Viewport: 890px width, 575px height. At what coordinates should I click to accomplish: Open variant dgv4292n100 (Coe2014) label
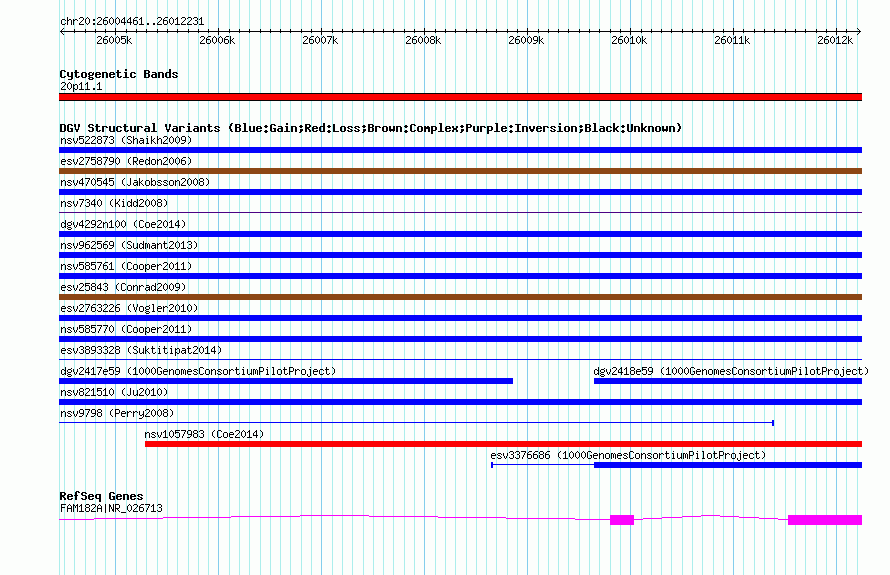123,224
